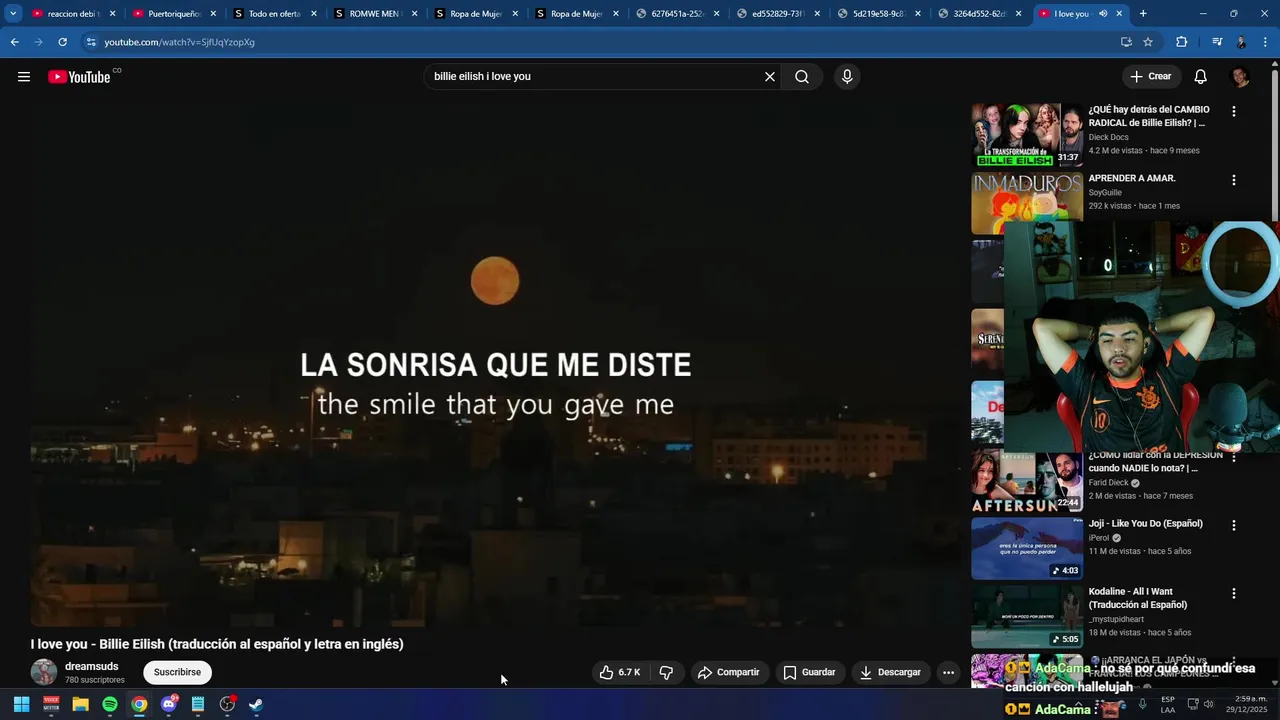Download the video with Descargar
Image resolution: width=1280 pixels, height=720 pixels.
point(890,672)
